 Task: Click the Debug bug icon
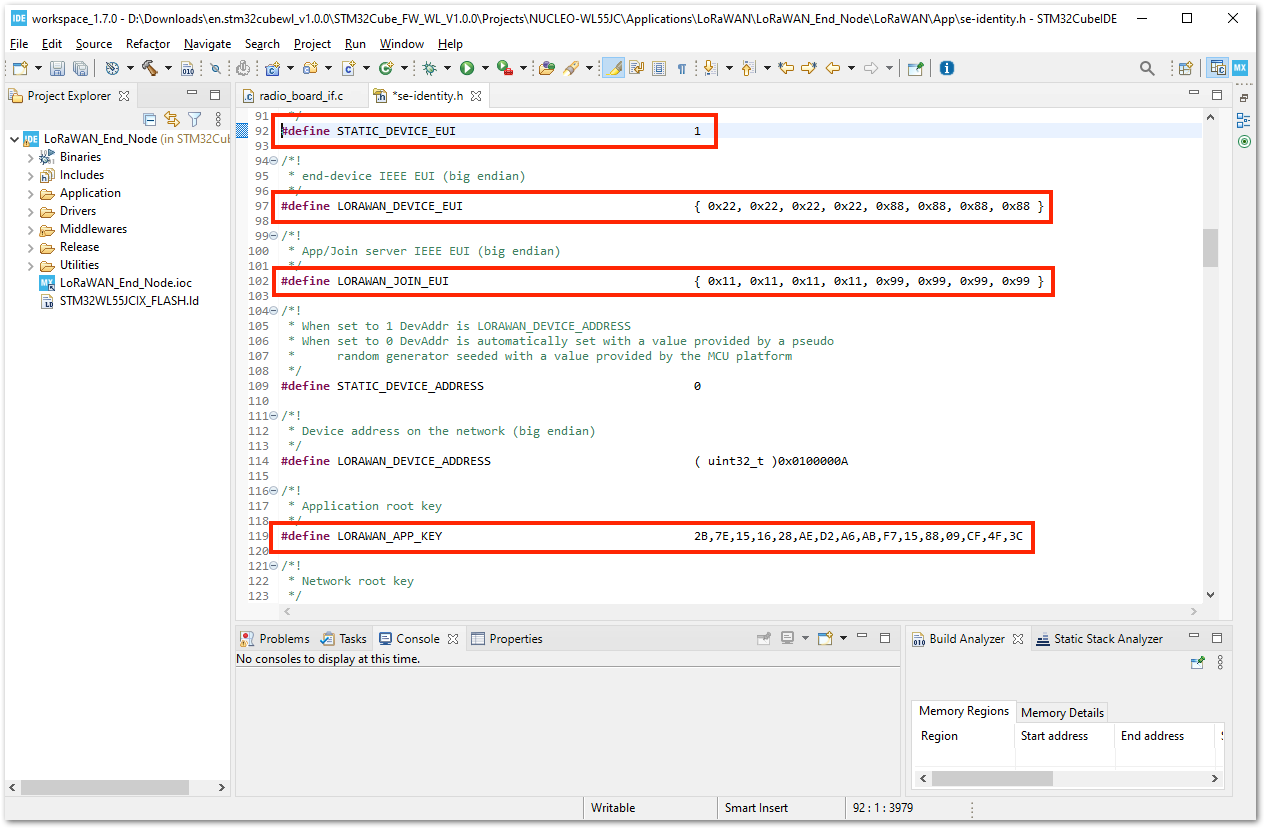point(430,68)
